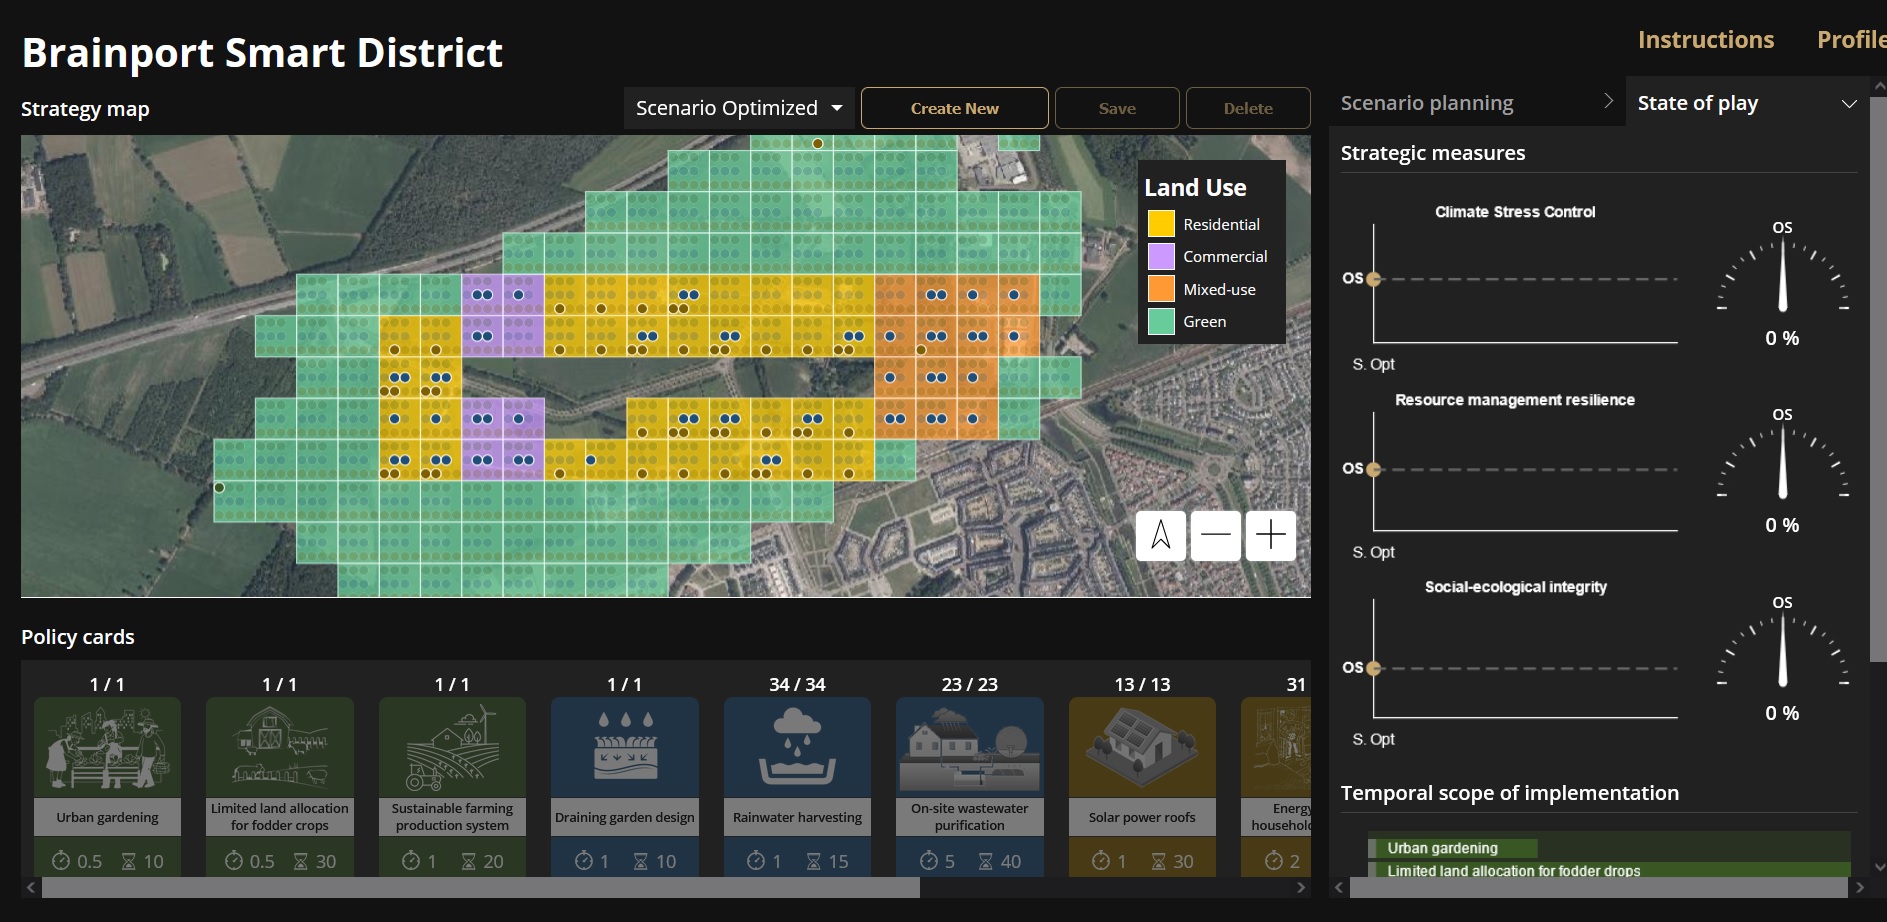Zoom out the strategy map
The height and width of the screenshot is (922, 1887).
pyautogui.click(x=1215, y=536)
